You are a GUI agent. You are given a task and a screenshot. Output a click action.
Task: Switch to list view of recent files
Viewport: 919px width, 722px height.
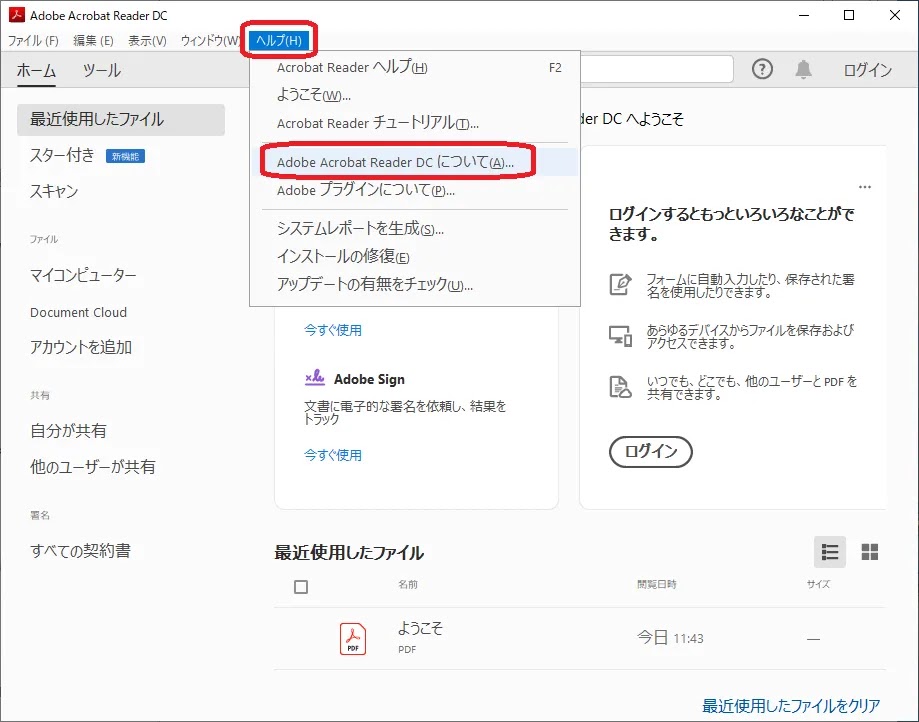(x=830, y=552)
